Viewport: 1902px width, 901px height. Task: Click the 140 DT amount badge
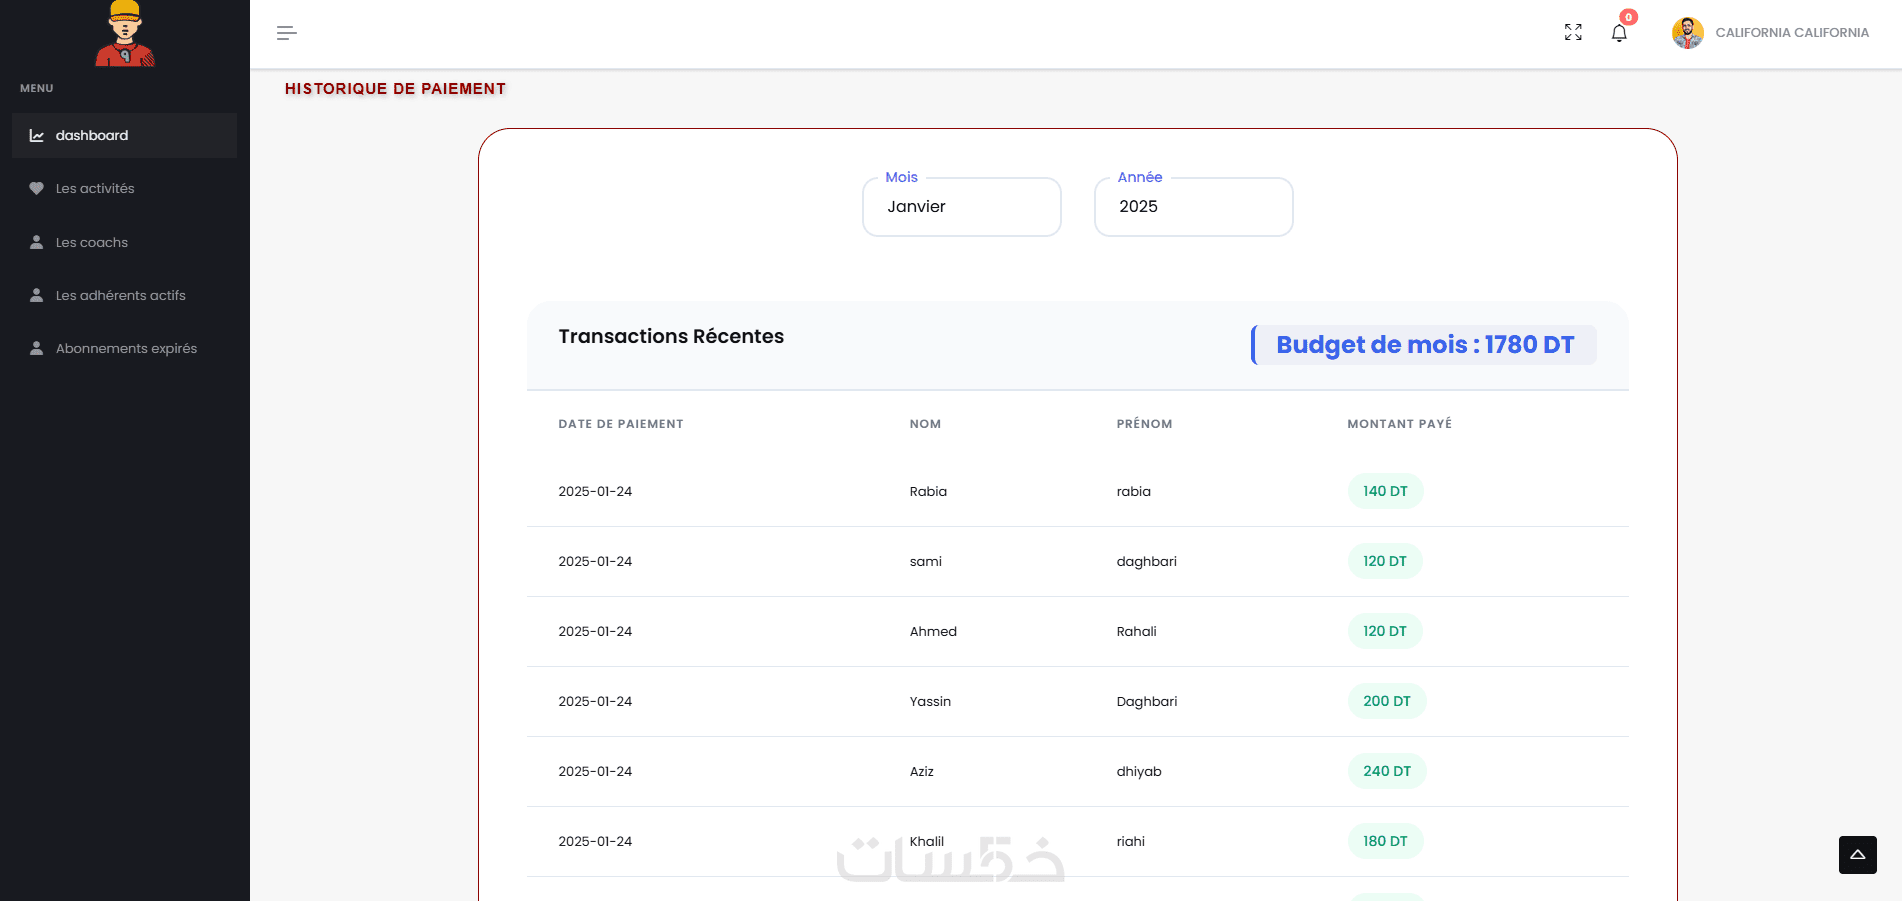[x=1385, y=491]
